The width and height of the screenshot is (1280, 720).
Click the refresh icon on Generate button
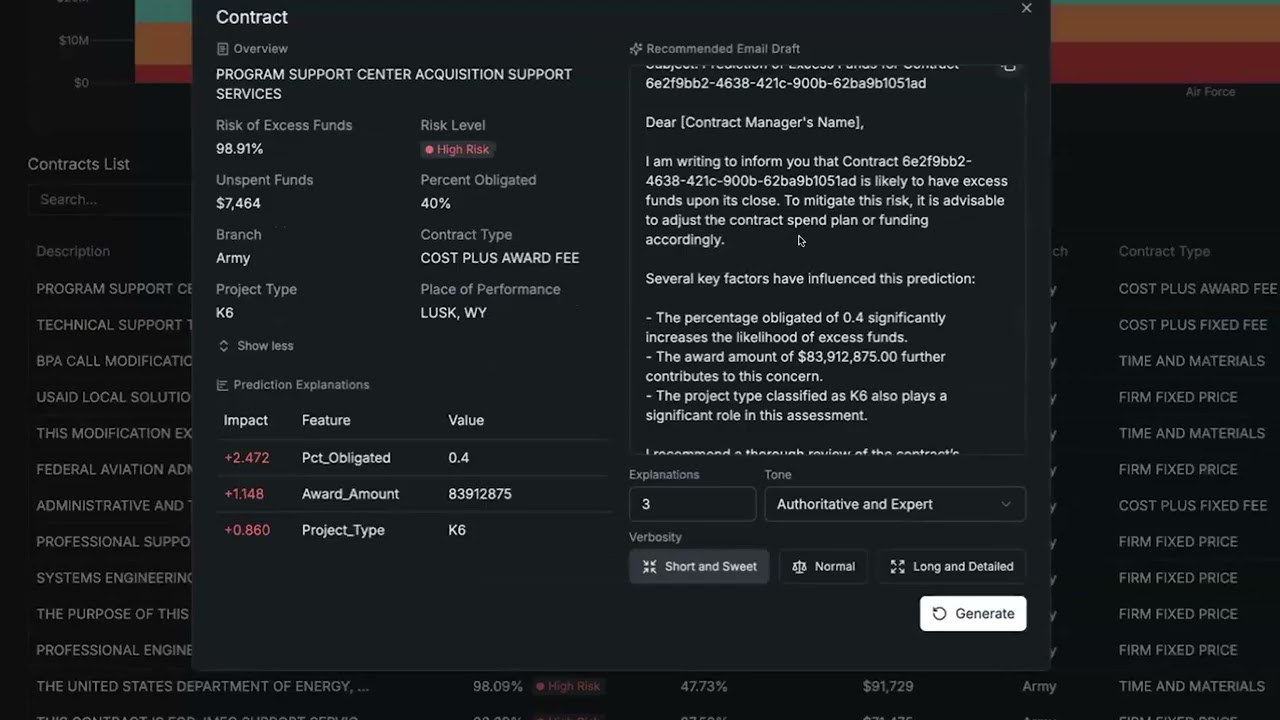click(x=939, y=614)
